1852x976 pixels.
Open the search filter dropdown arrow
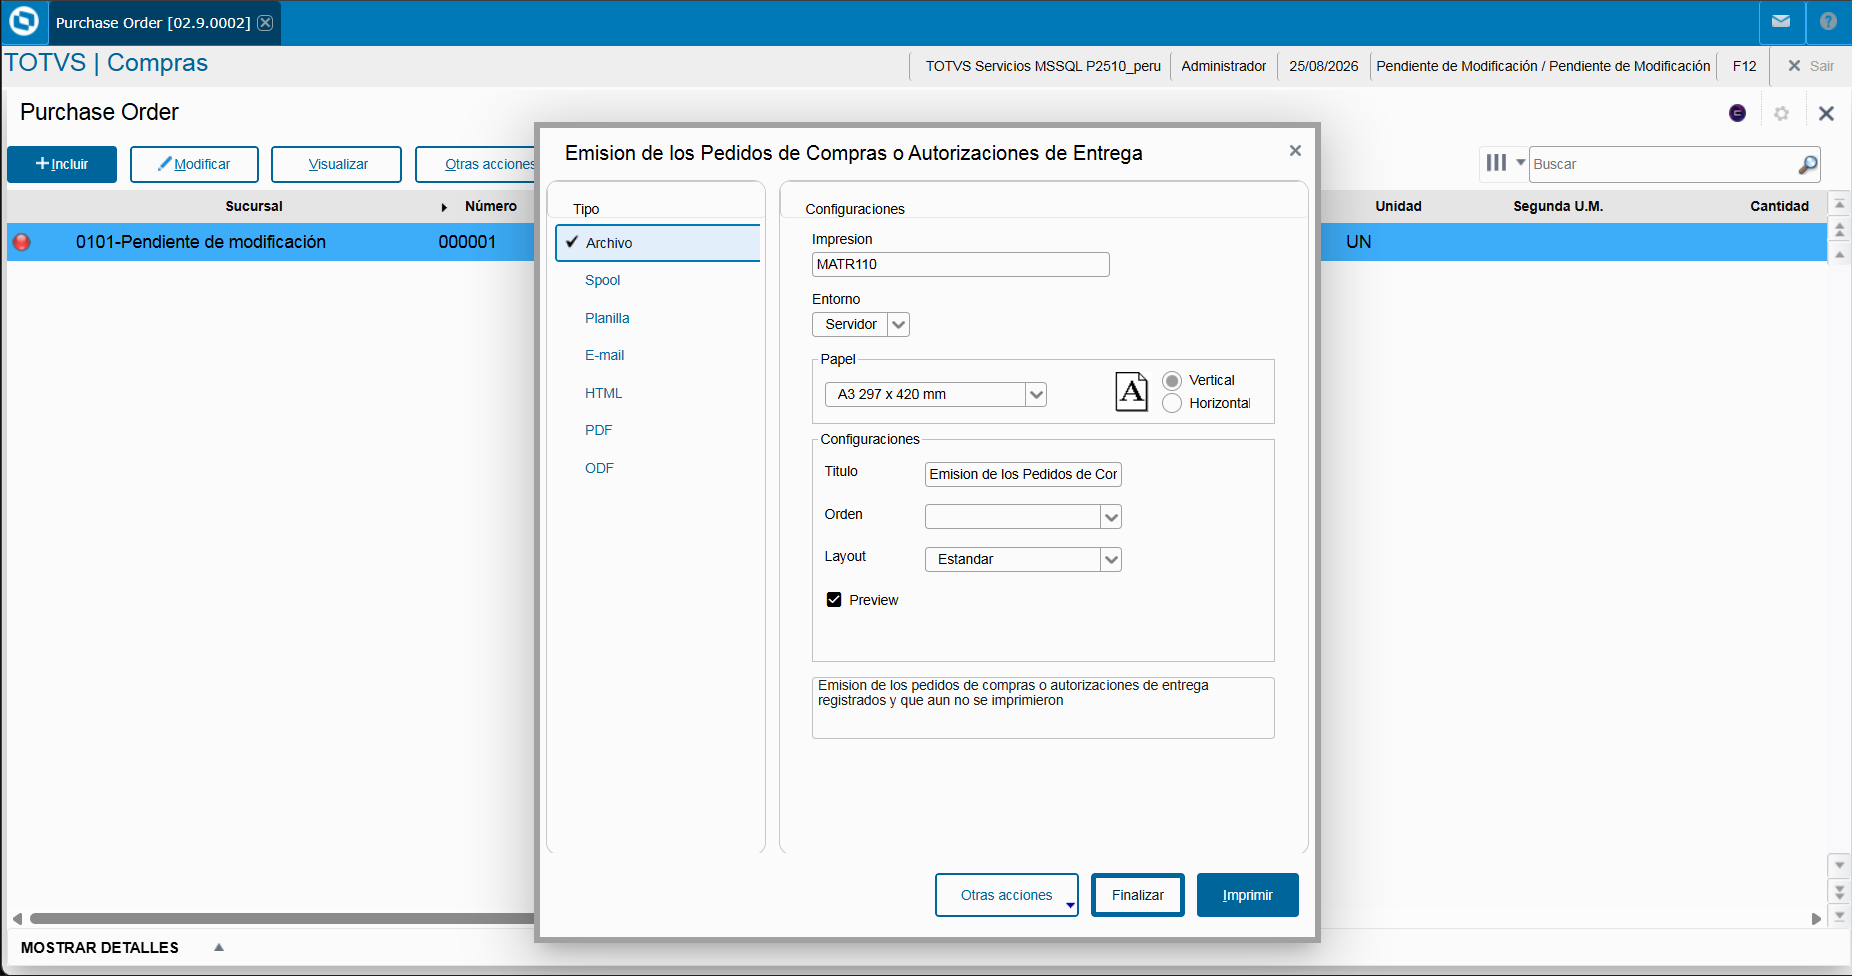pyautogui.click(x=1520, y=162)
